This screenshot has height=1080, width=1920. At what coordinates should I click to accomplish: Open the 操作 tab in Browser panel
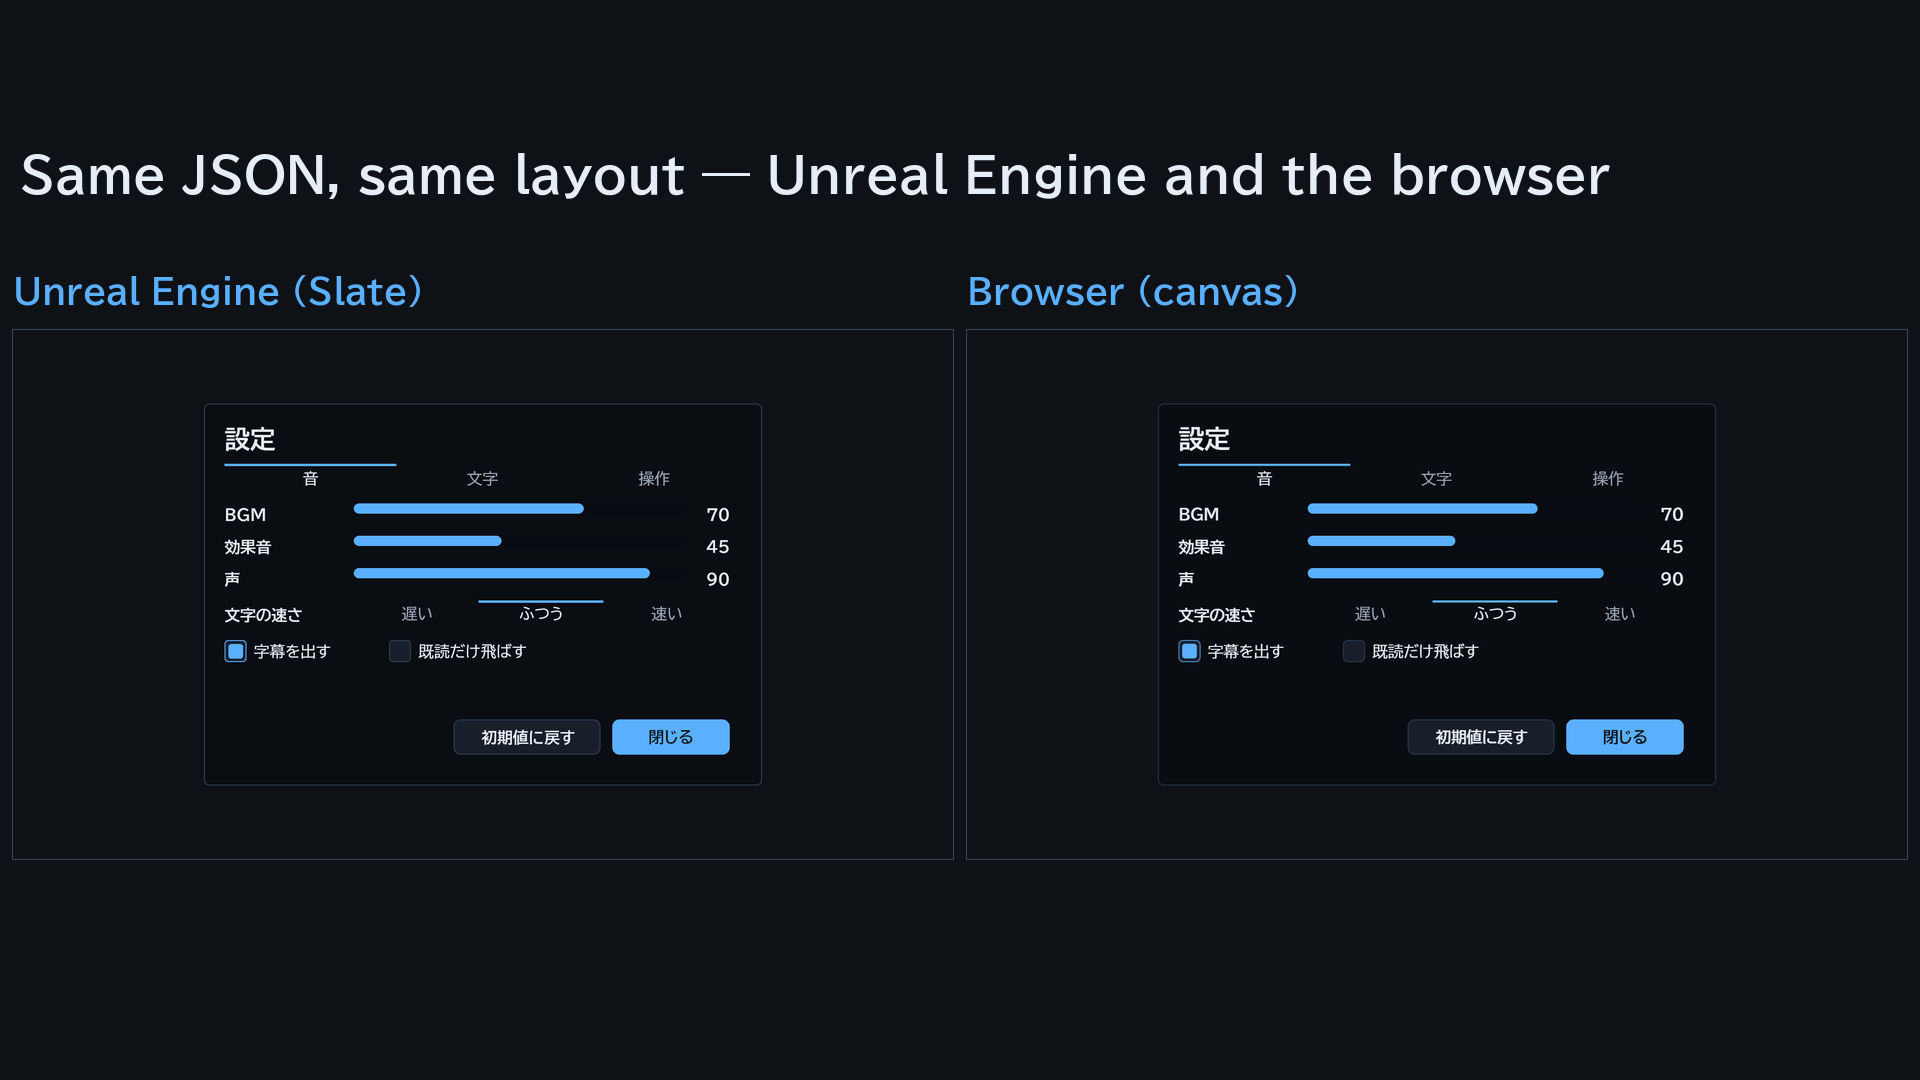[1608, 478]
